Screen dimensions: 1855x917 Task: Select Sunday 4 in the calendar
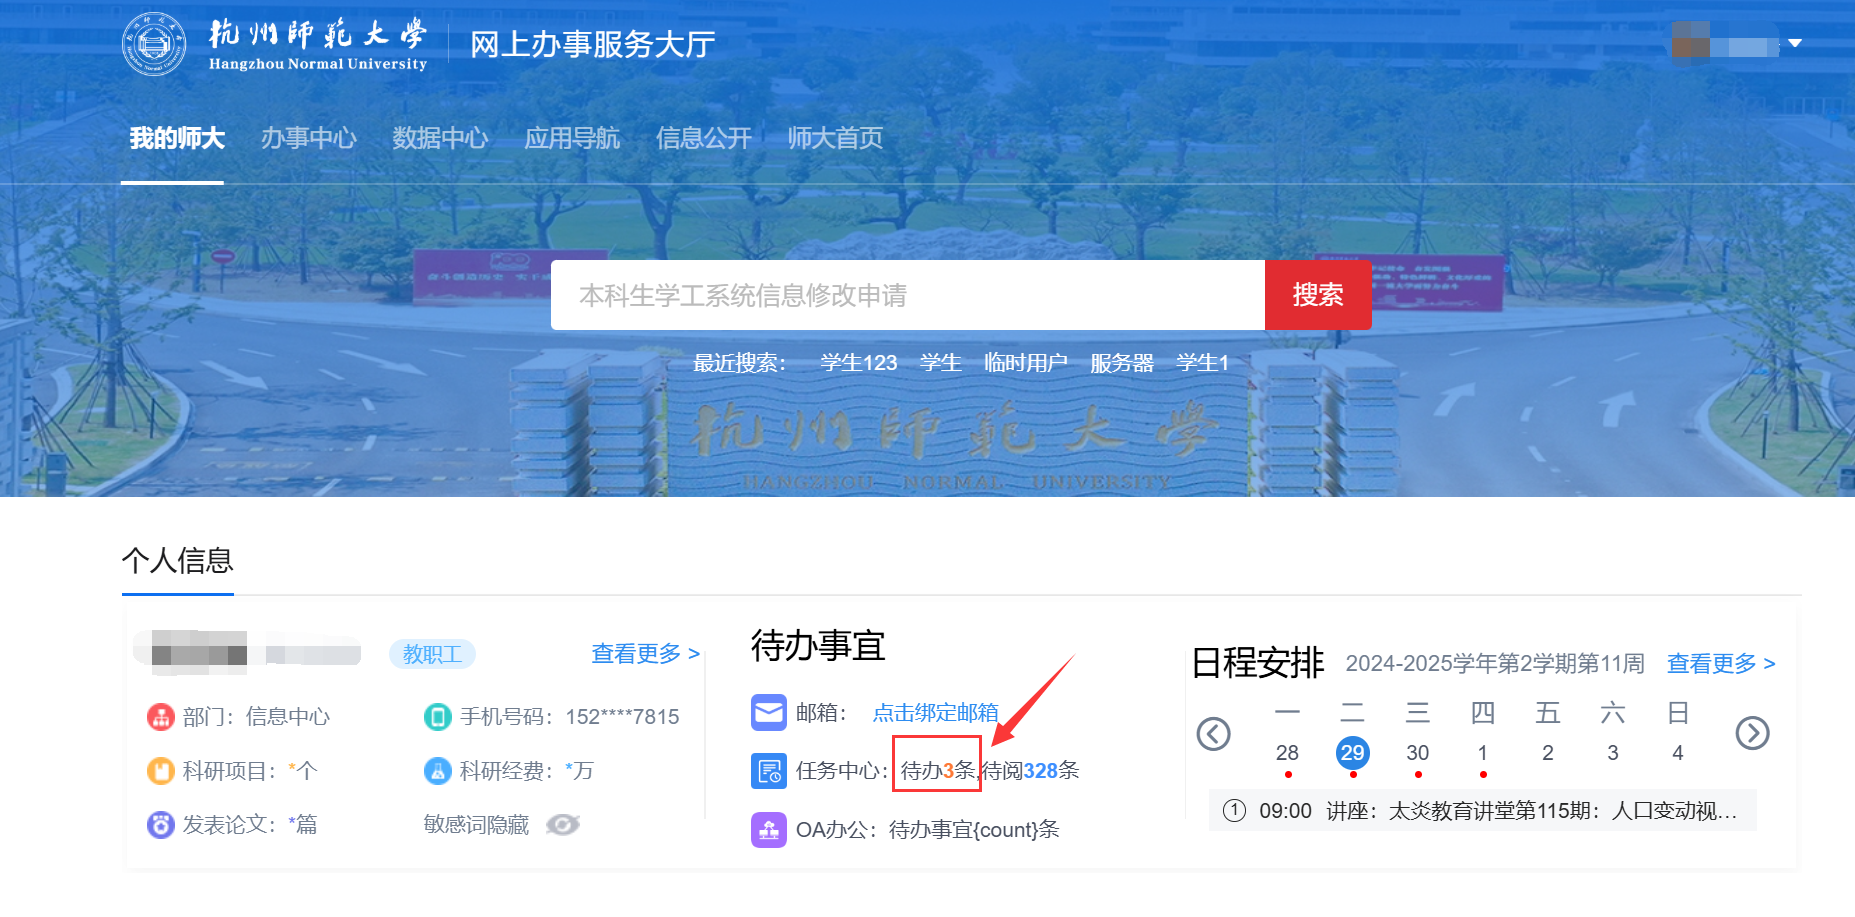1678,753
